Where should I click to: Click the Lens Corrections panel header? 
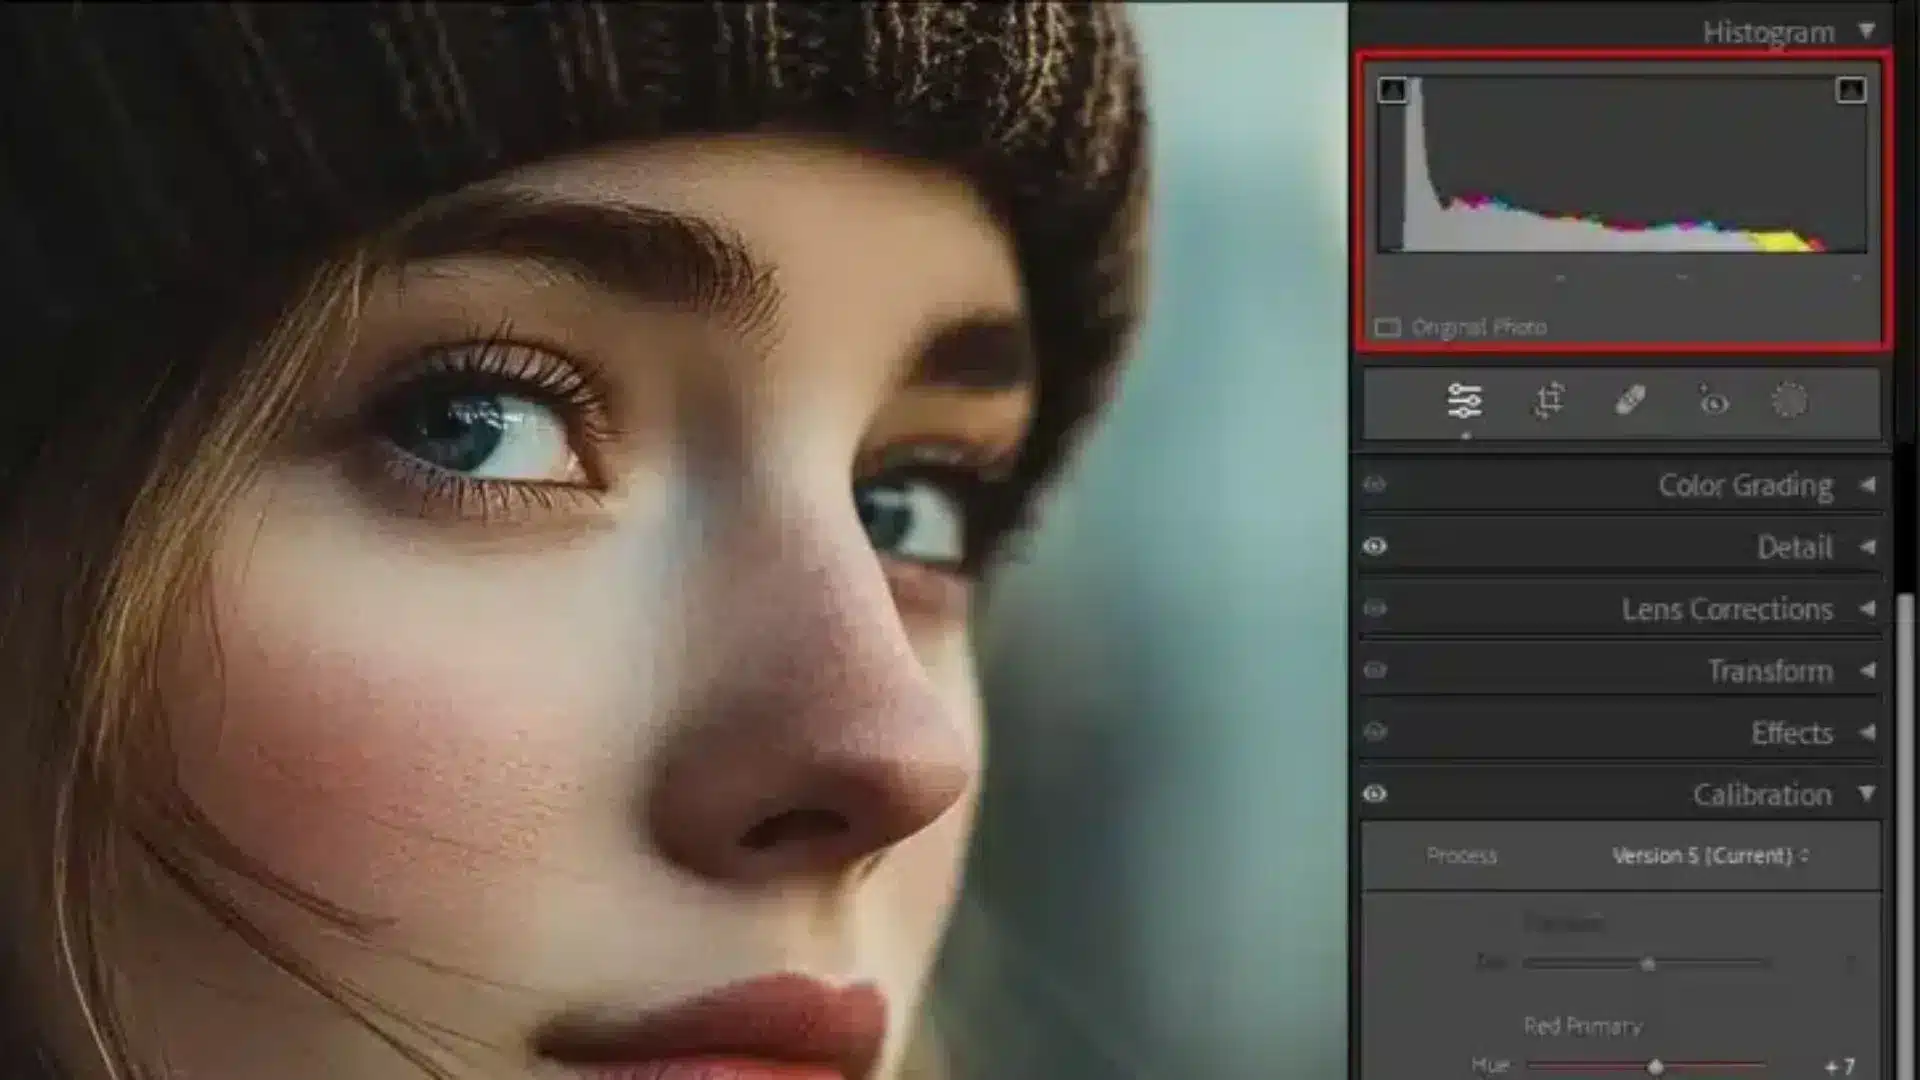(1620, 609)
